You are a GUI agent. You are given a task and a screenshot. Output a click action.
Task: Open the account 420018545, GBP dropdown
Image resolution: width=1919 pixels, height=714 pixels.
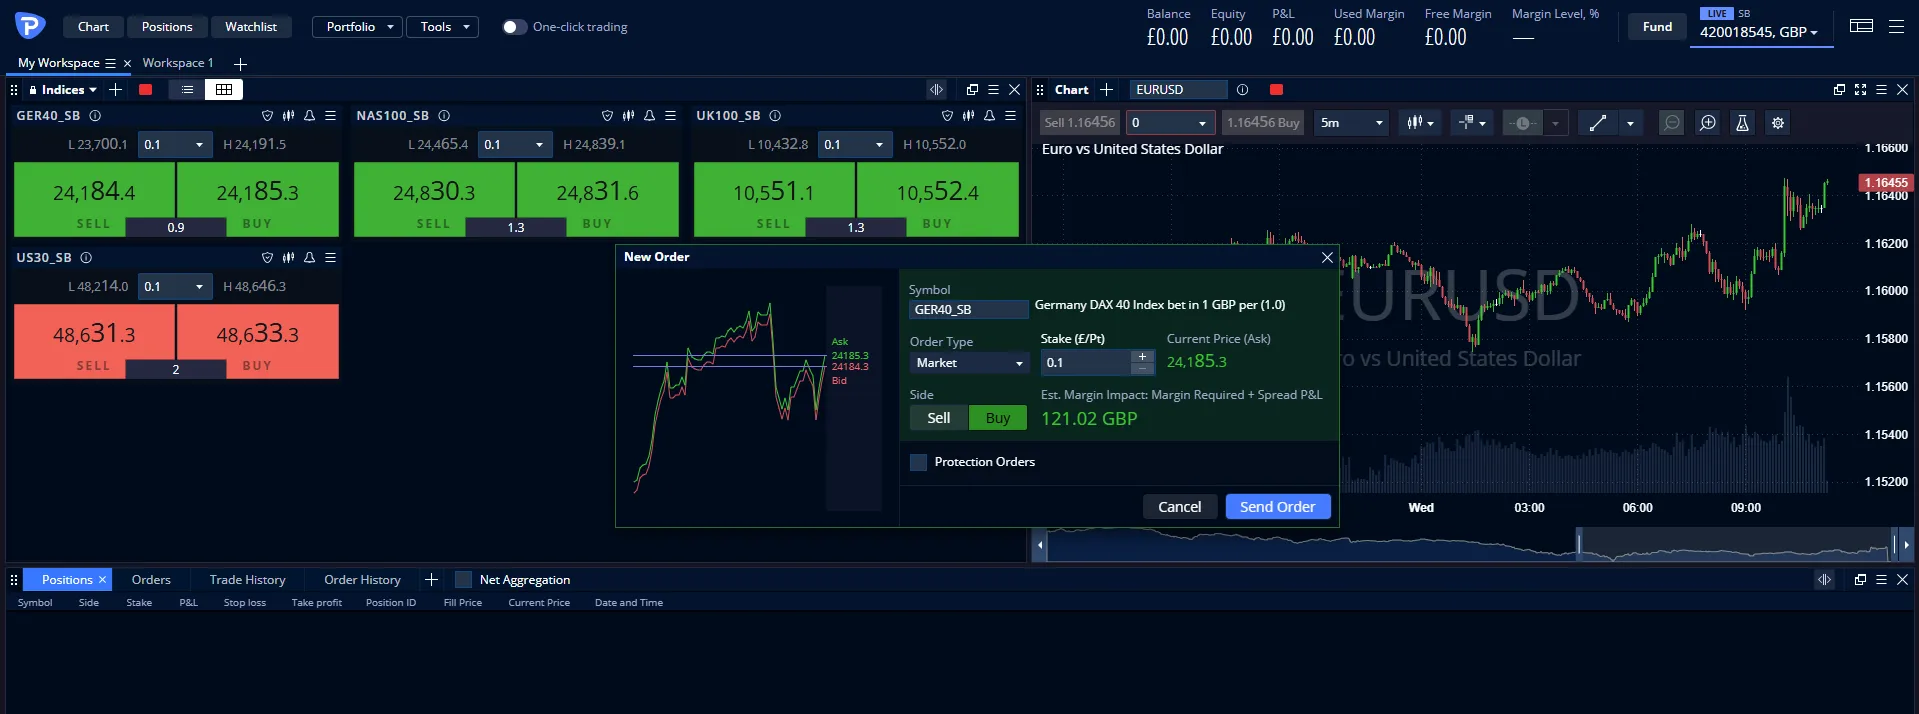pos(1758,32)
